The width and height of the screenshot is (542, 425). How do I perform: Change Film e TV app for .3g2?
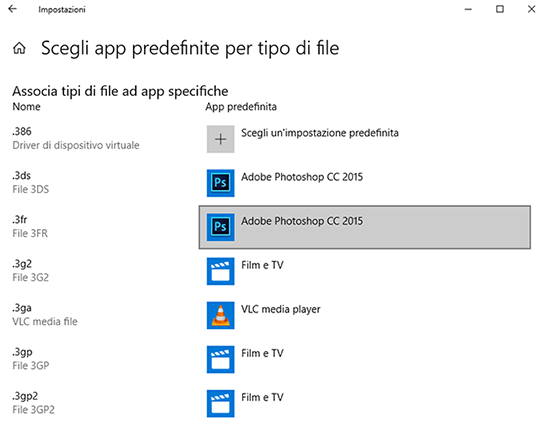coord(262,265)
